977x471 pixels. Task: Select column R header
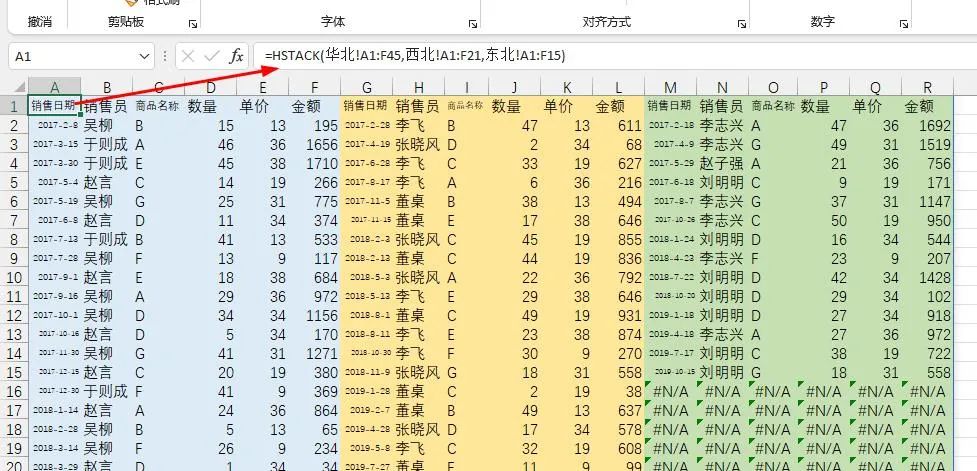(x=928, y=87)
